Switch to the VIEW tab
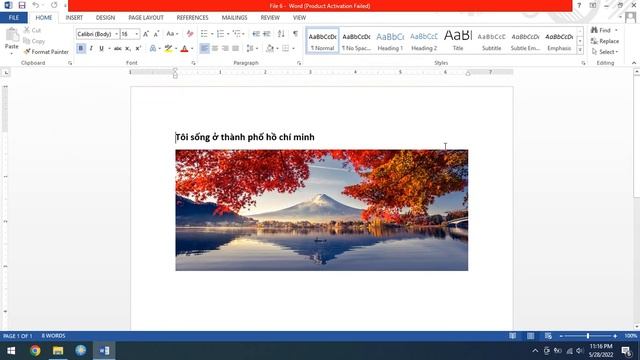 (299, 18)
